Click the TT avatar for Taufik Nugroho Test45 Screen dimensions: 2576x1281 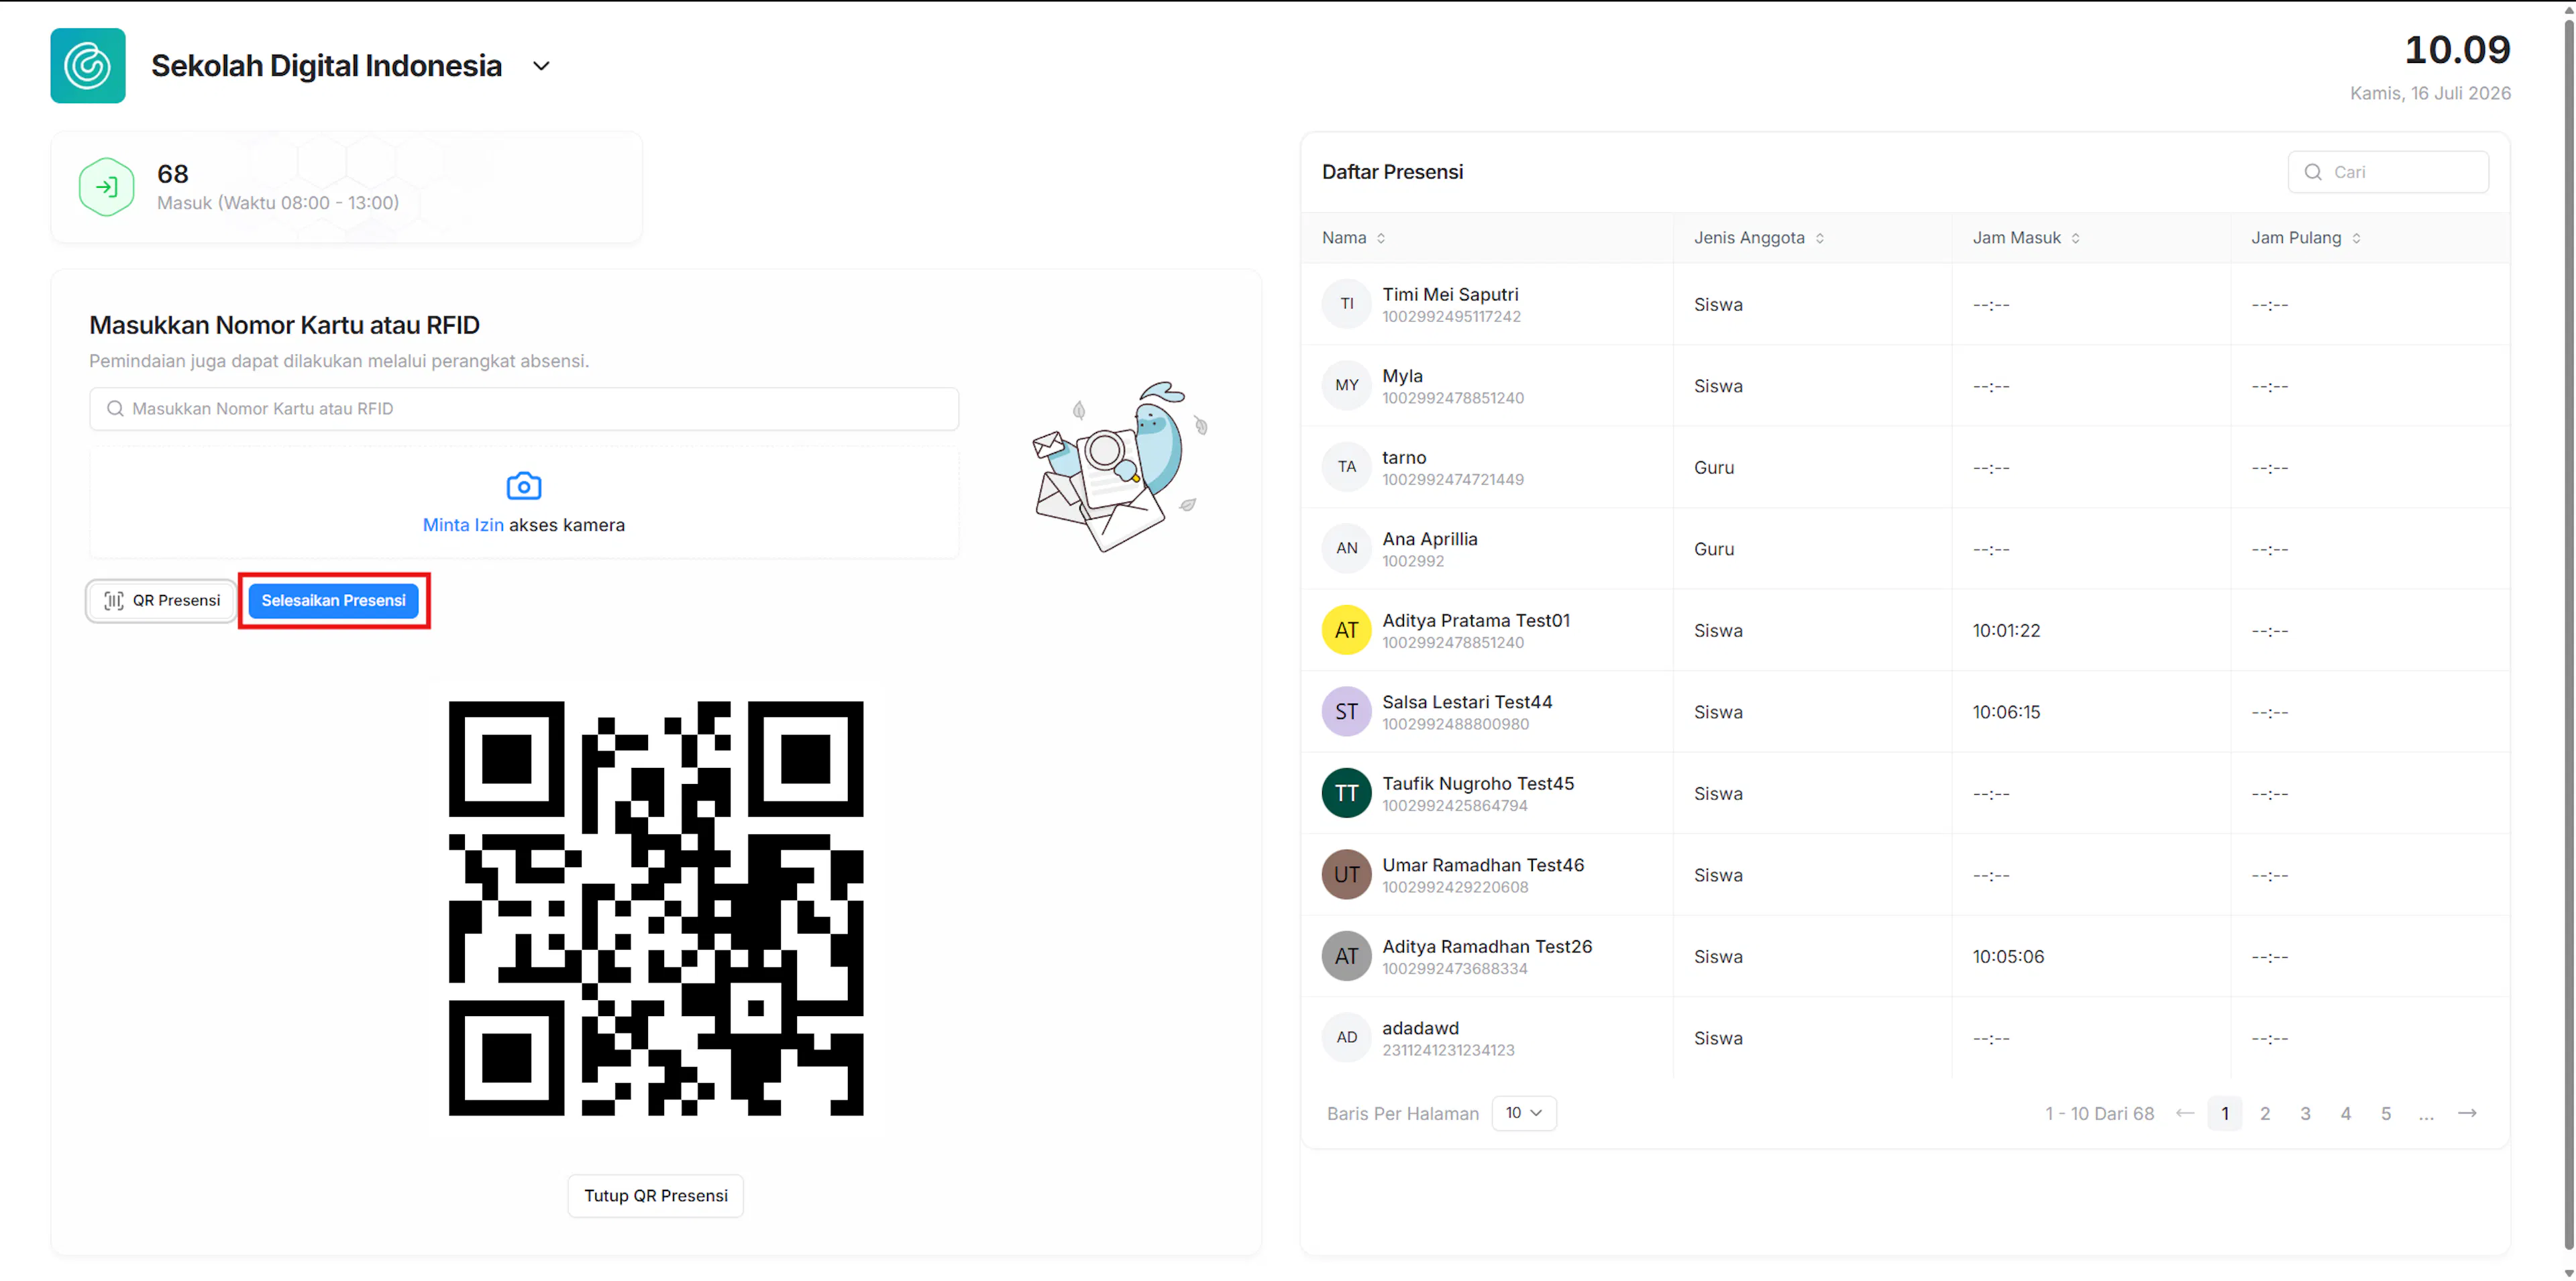pyautogui.click(x=1347, y=793)
